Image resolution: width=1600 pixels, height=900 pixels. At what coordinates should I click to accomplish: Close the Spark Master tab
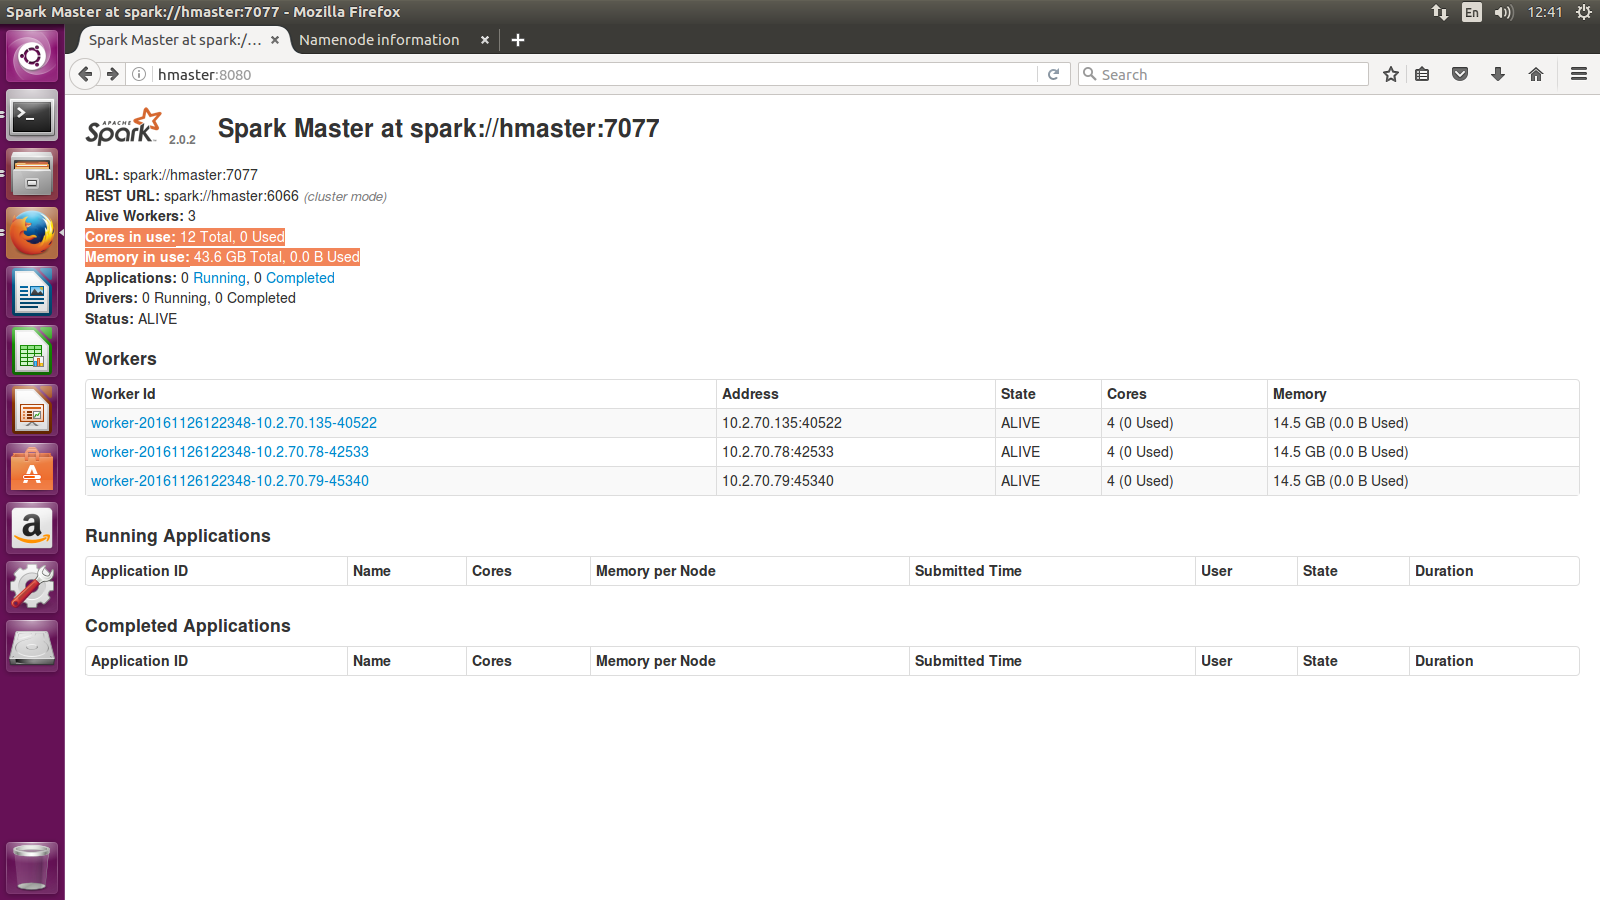(275, 40)
